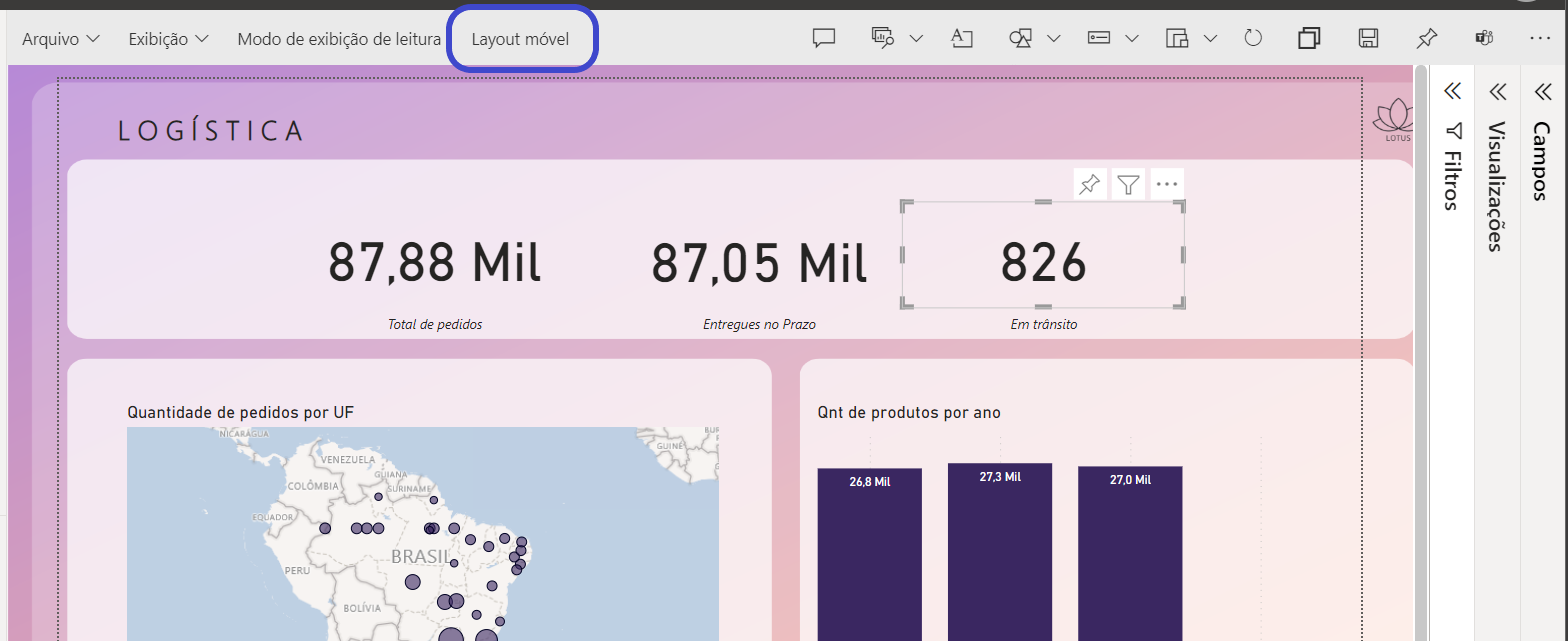Click the Em trânsito label
This screenshot has height=641, width=1568.
pos(1044,325)
